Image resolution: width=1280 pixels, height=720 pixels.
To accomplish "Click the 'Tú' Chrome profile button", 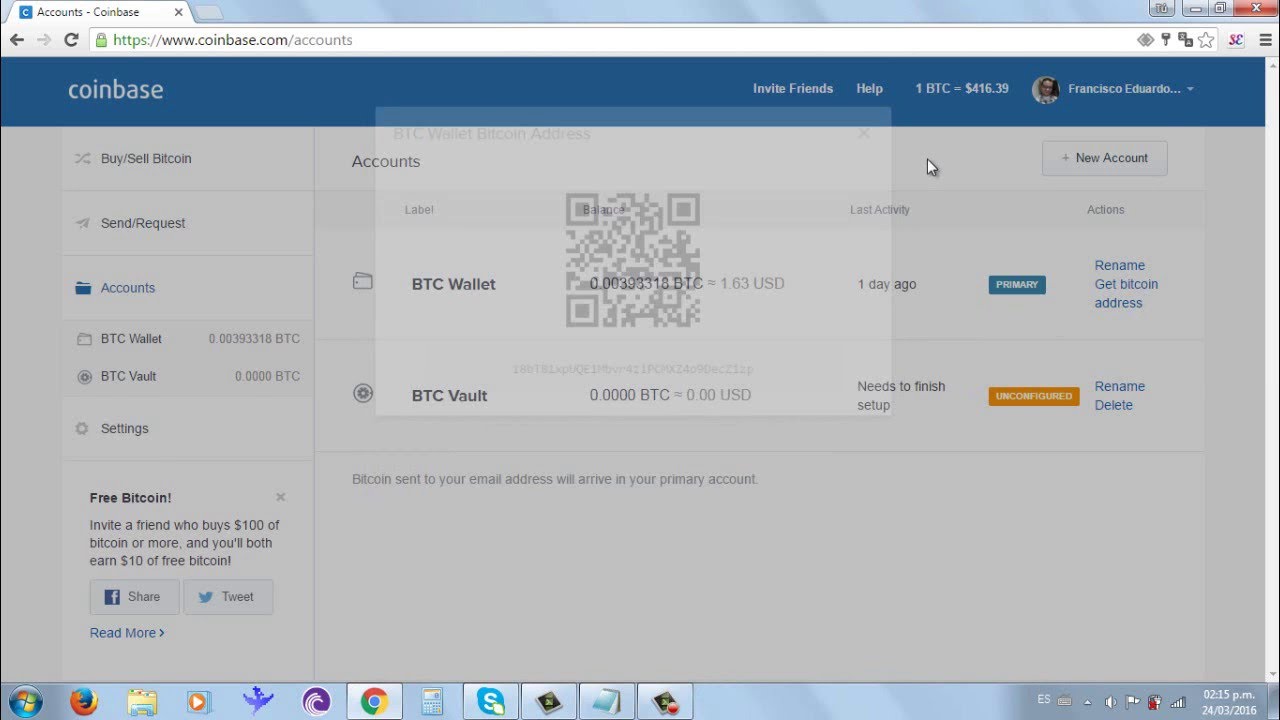I will tap(1162, 8).
